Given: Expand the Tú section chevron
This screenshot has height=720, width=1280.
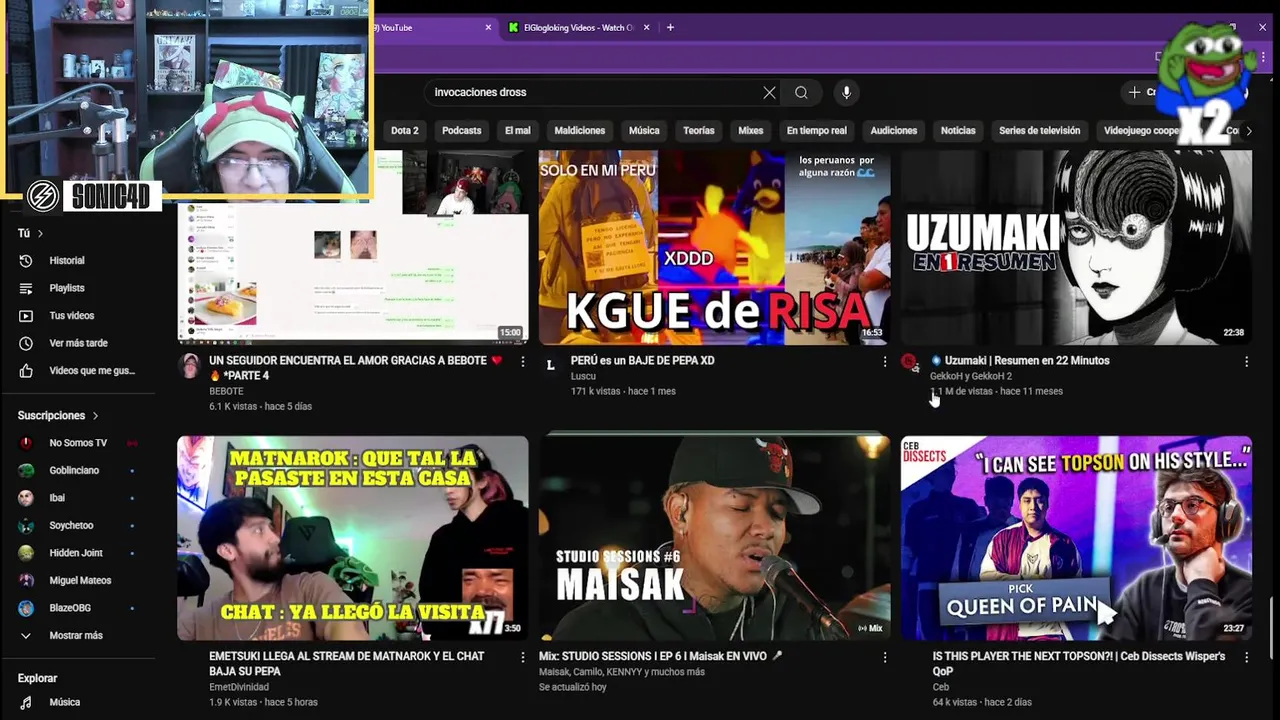Looking at the screenshot, I should (40, 233).
